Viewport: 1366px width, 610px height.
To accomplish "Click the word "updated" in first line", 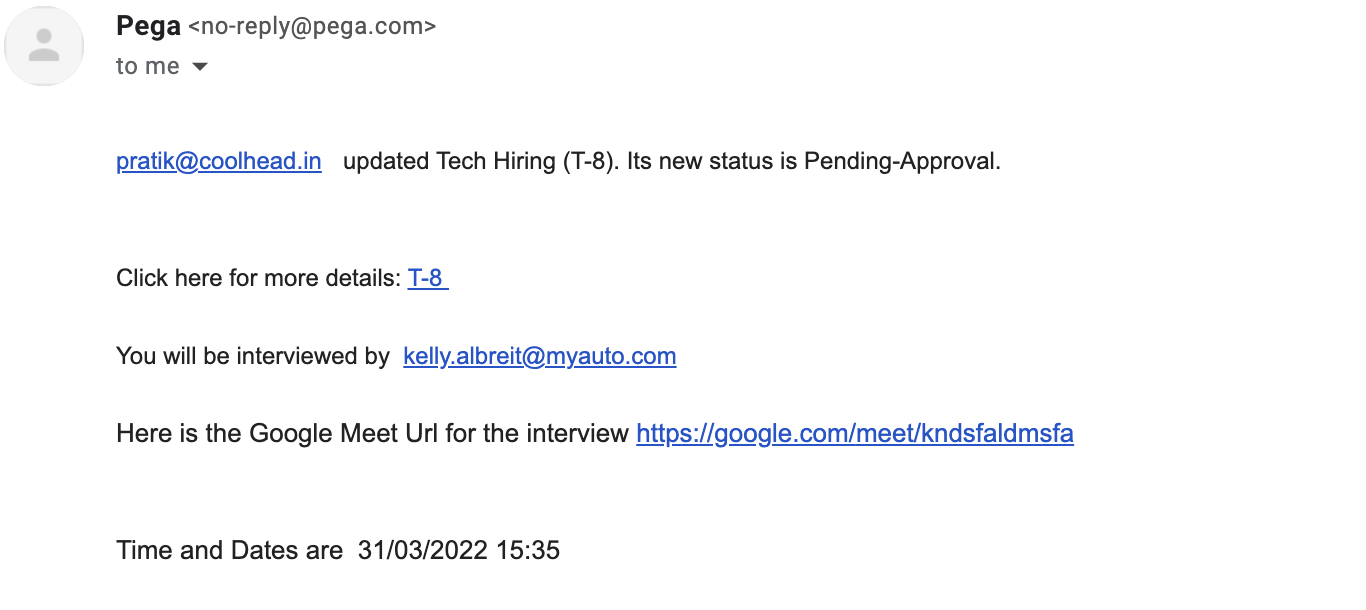I will tap(387, 162).
